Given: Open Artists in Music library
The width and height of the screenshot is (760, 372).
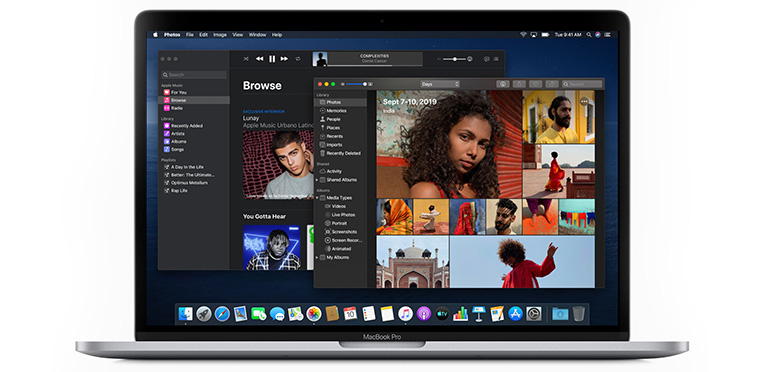Looking at the screenshot, I should click(x=194, y=133).
